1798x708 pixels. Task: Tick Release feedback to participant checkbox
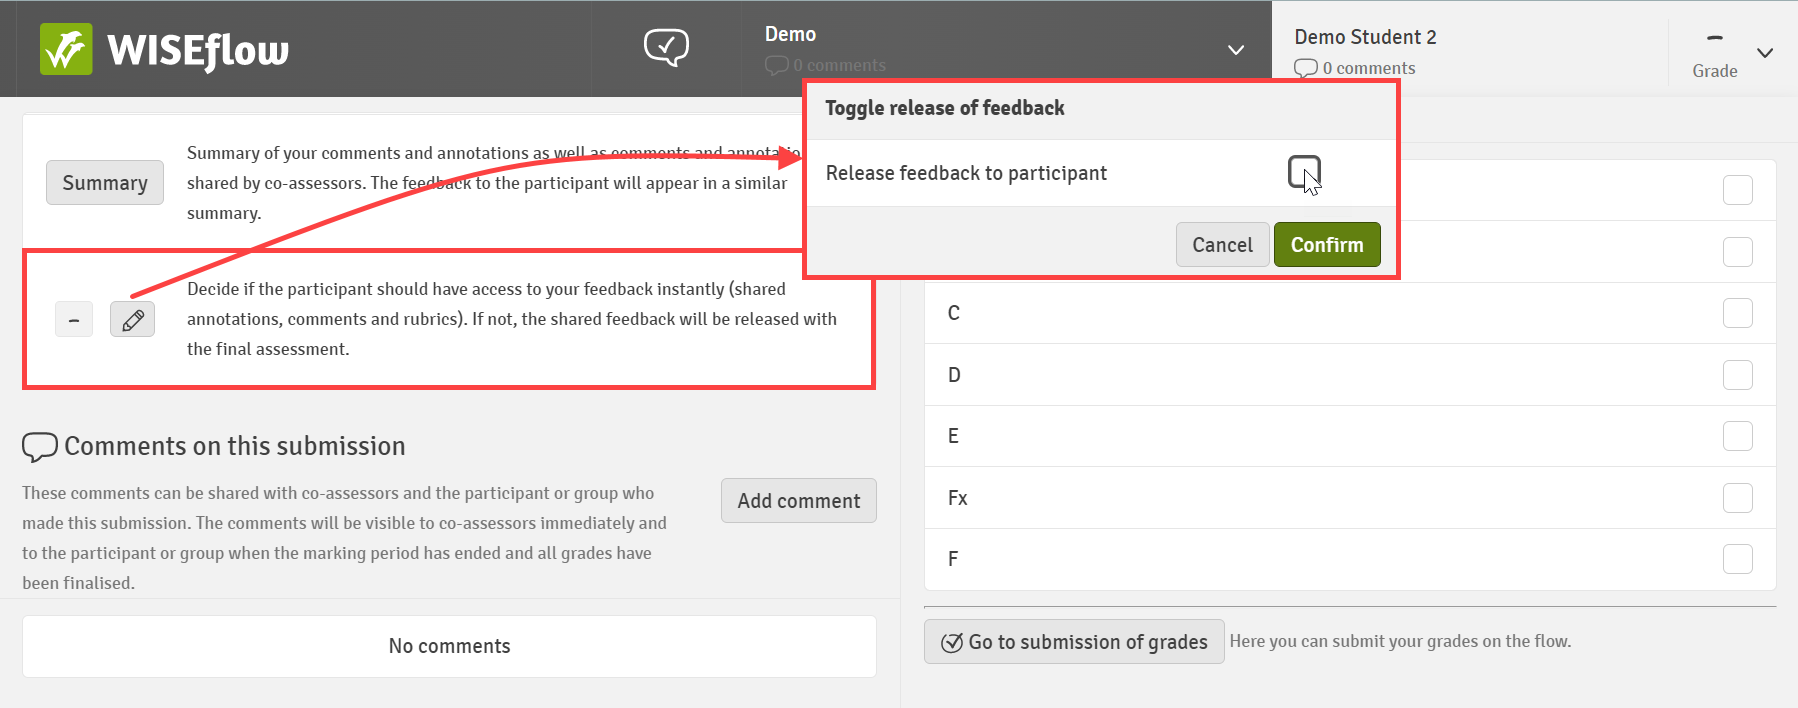pos(1304,172)
